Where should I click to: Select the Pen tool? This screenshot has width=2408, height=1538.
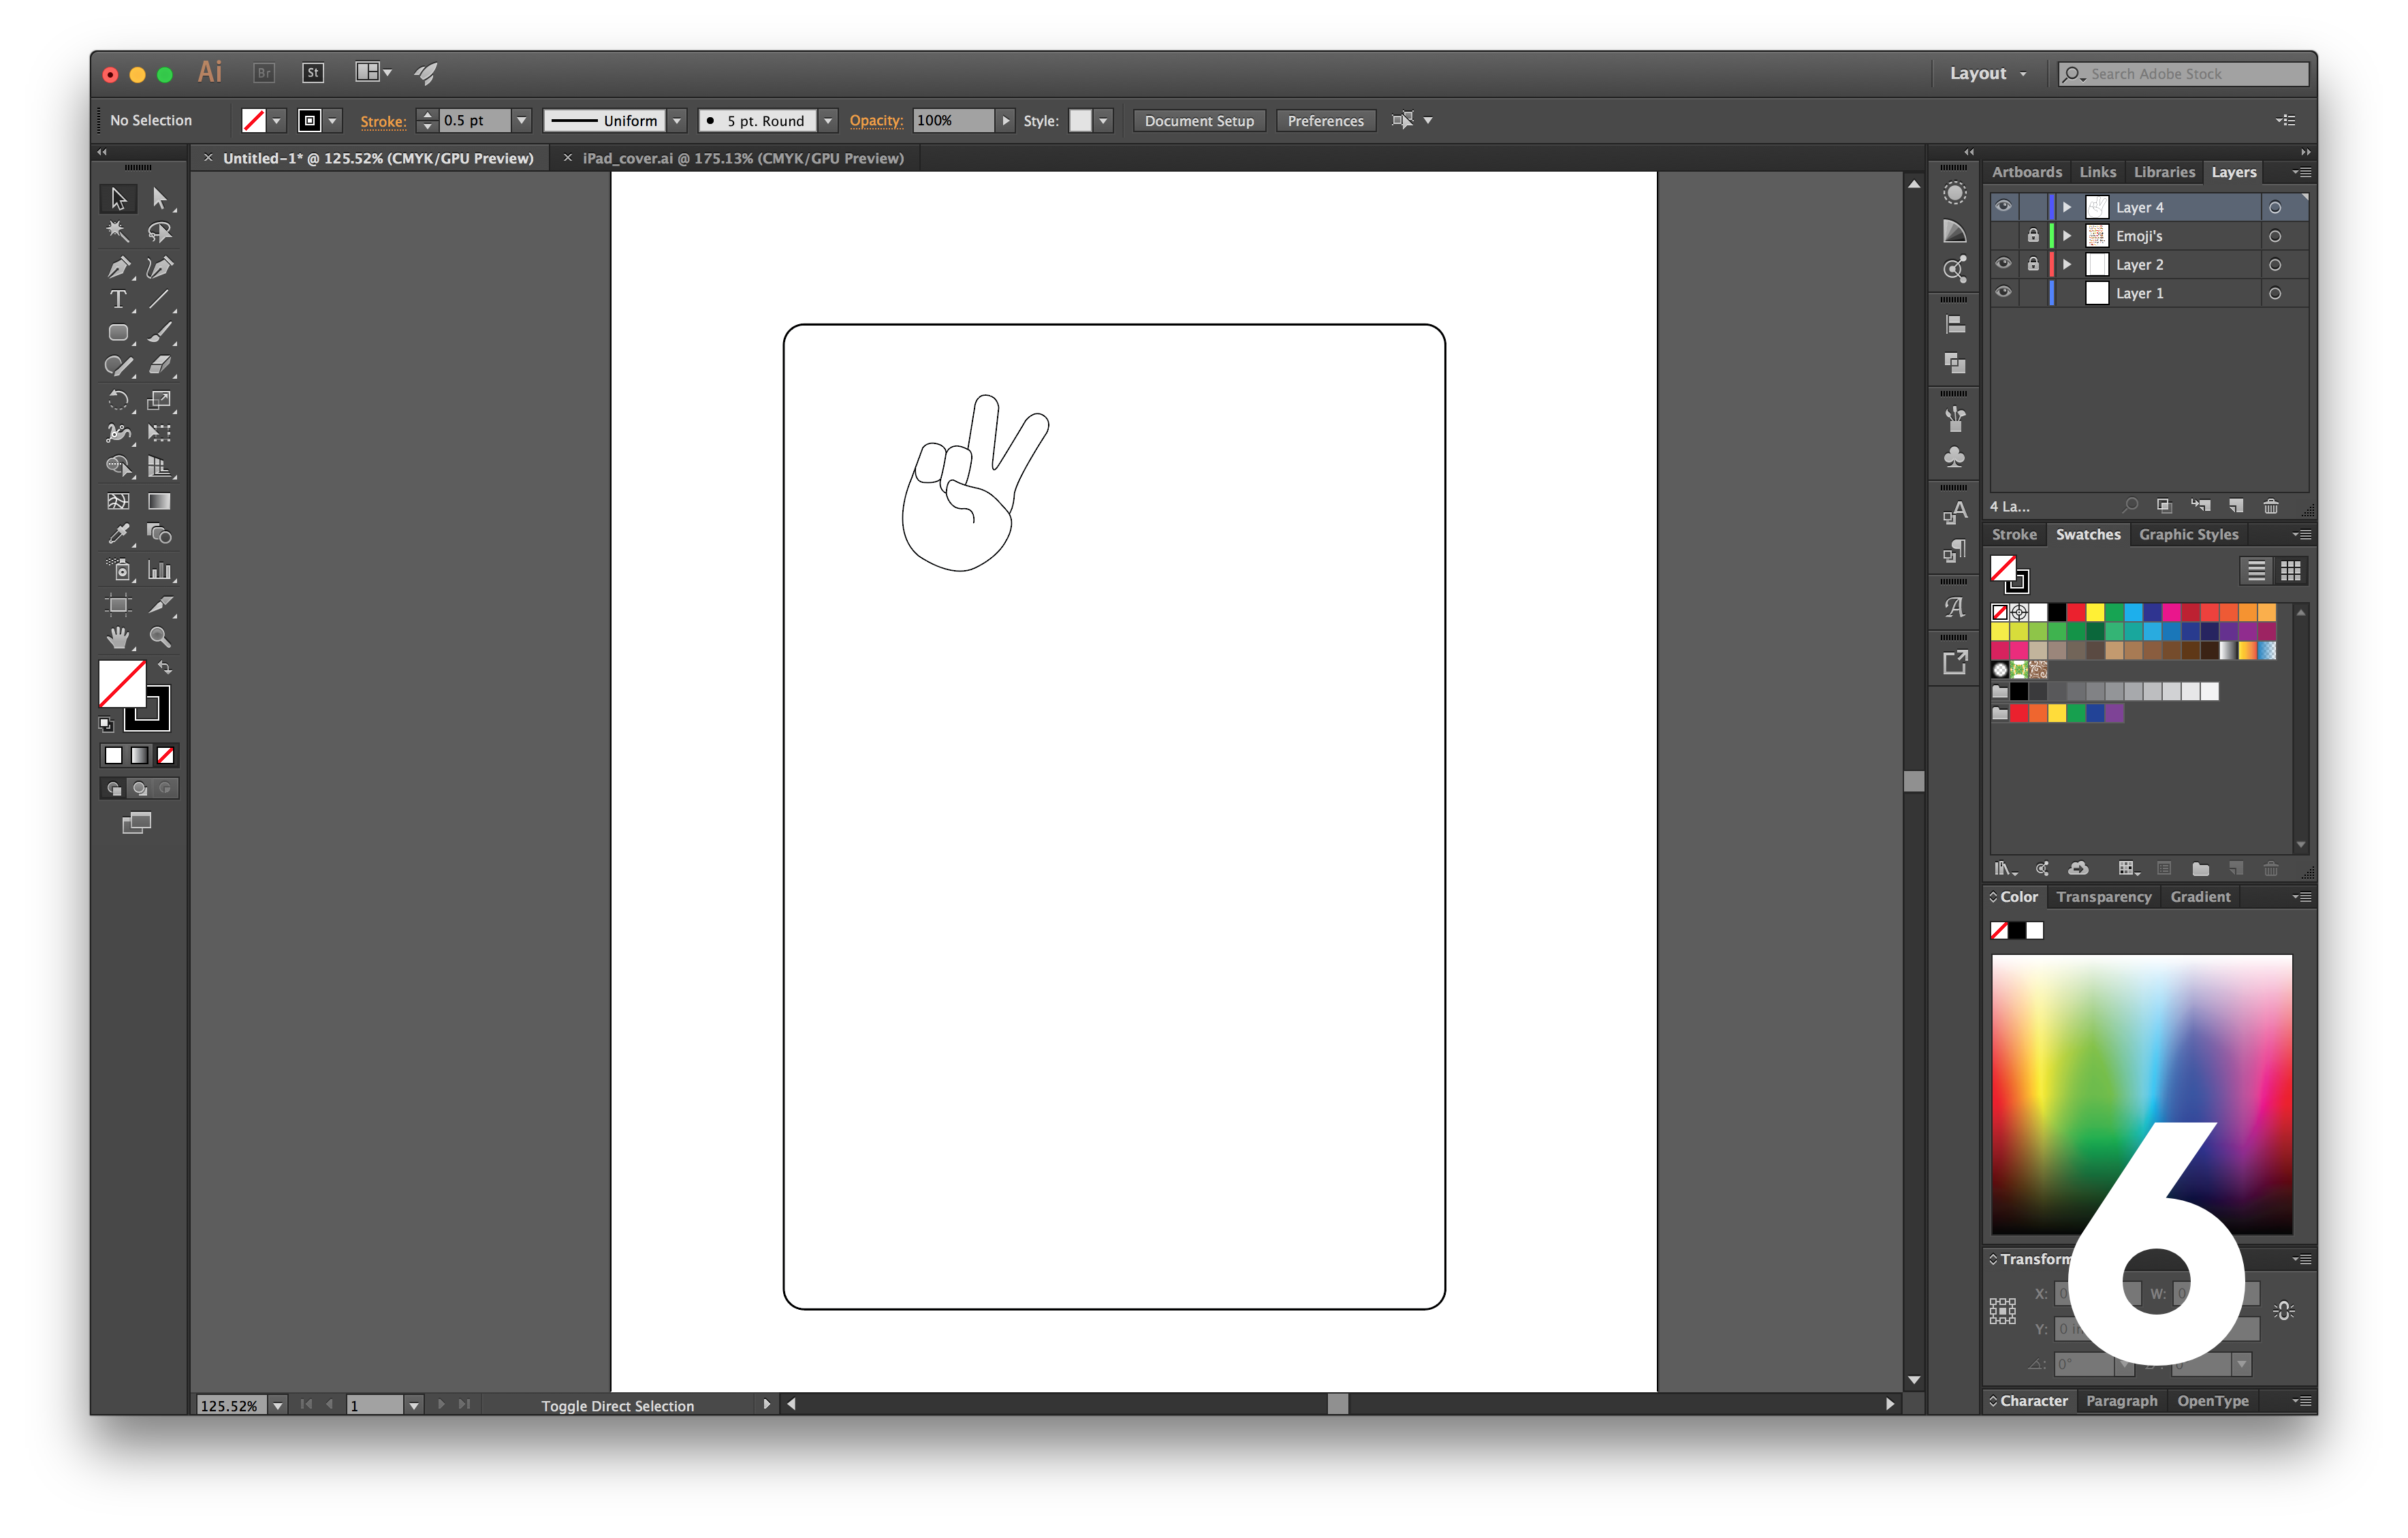(118, 267)
